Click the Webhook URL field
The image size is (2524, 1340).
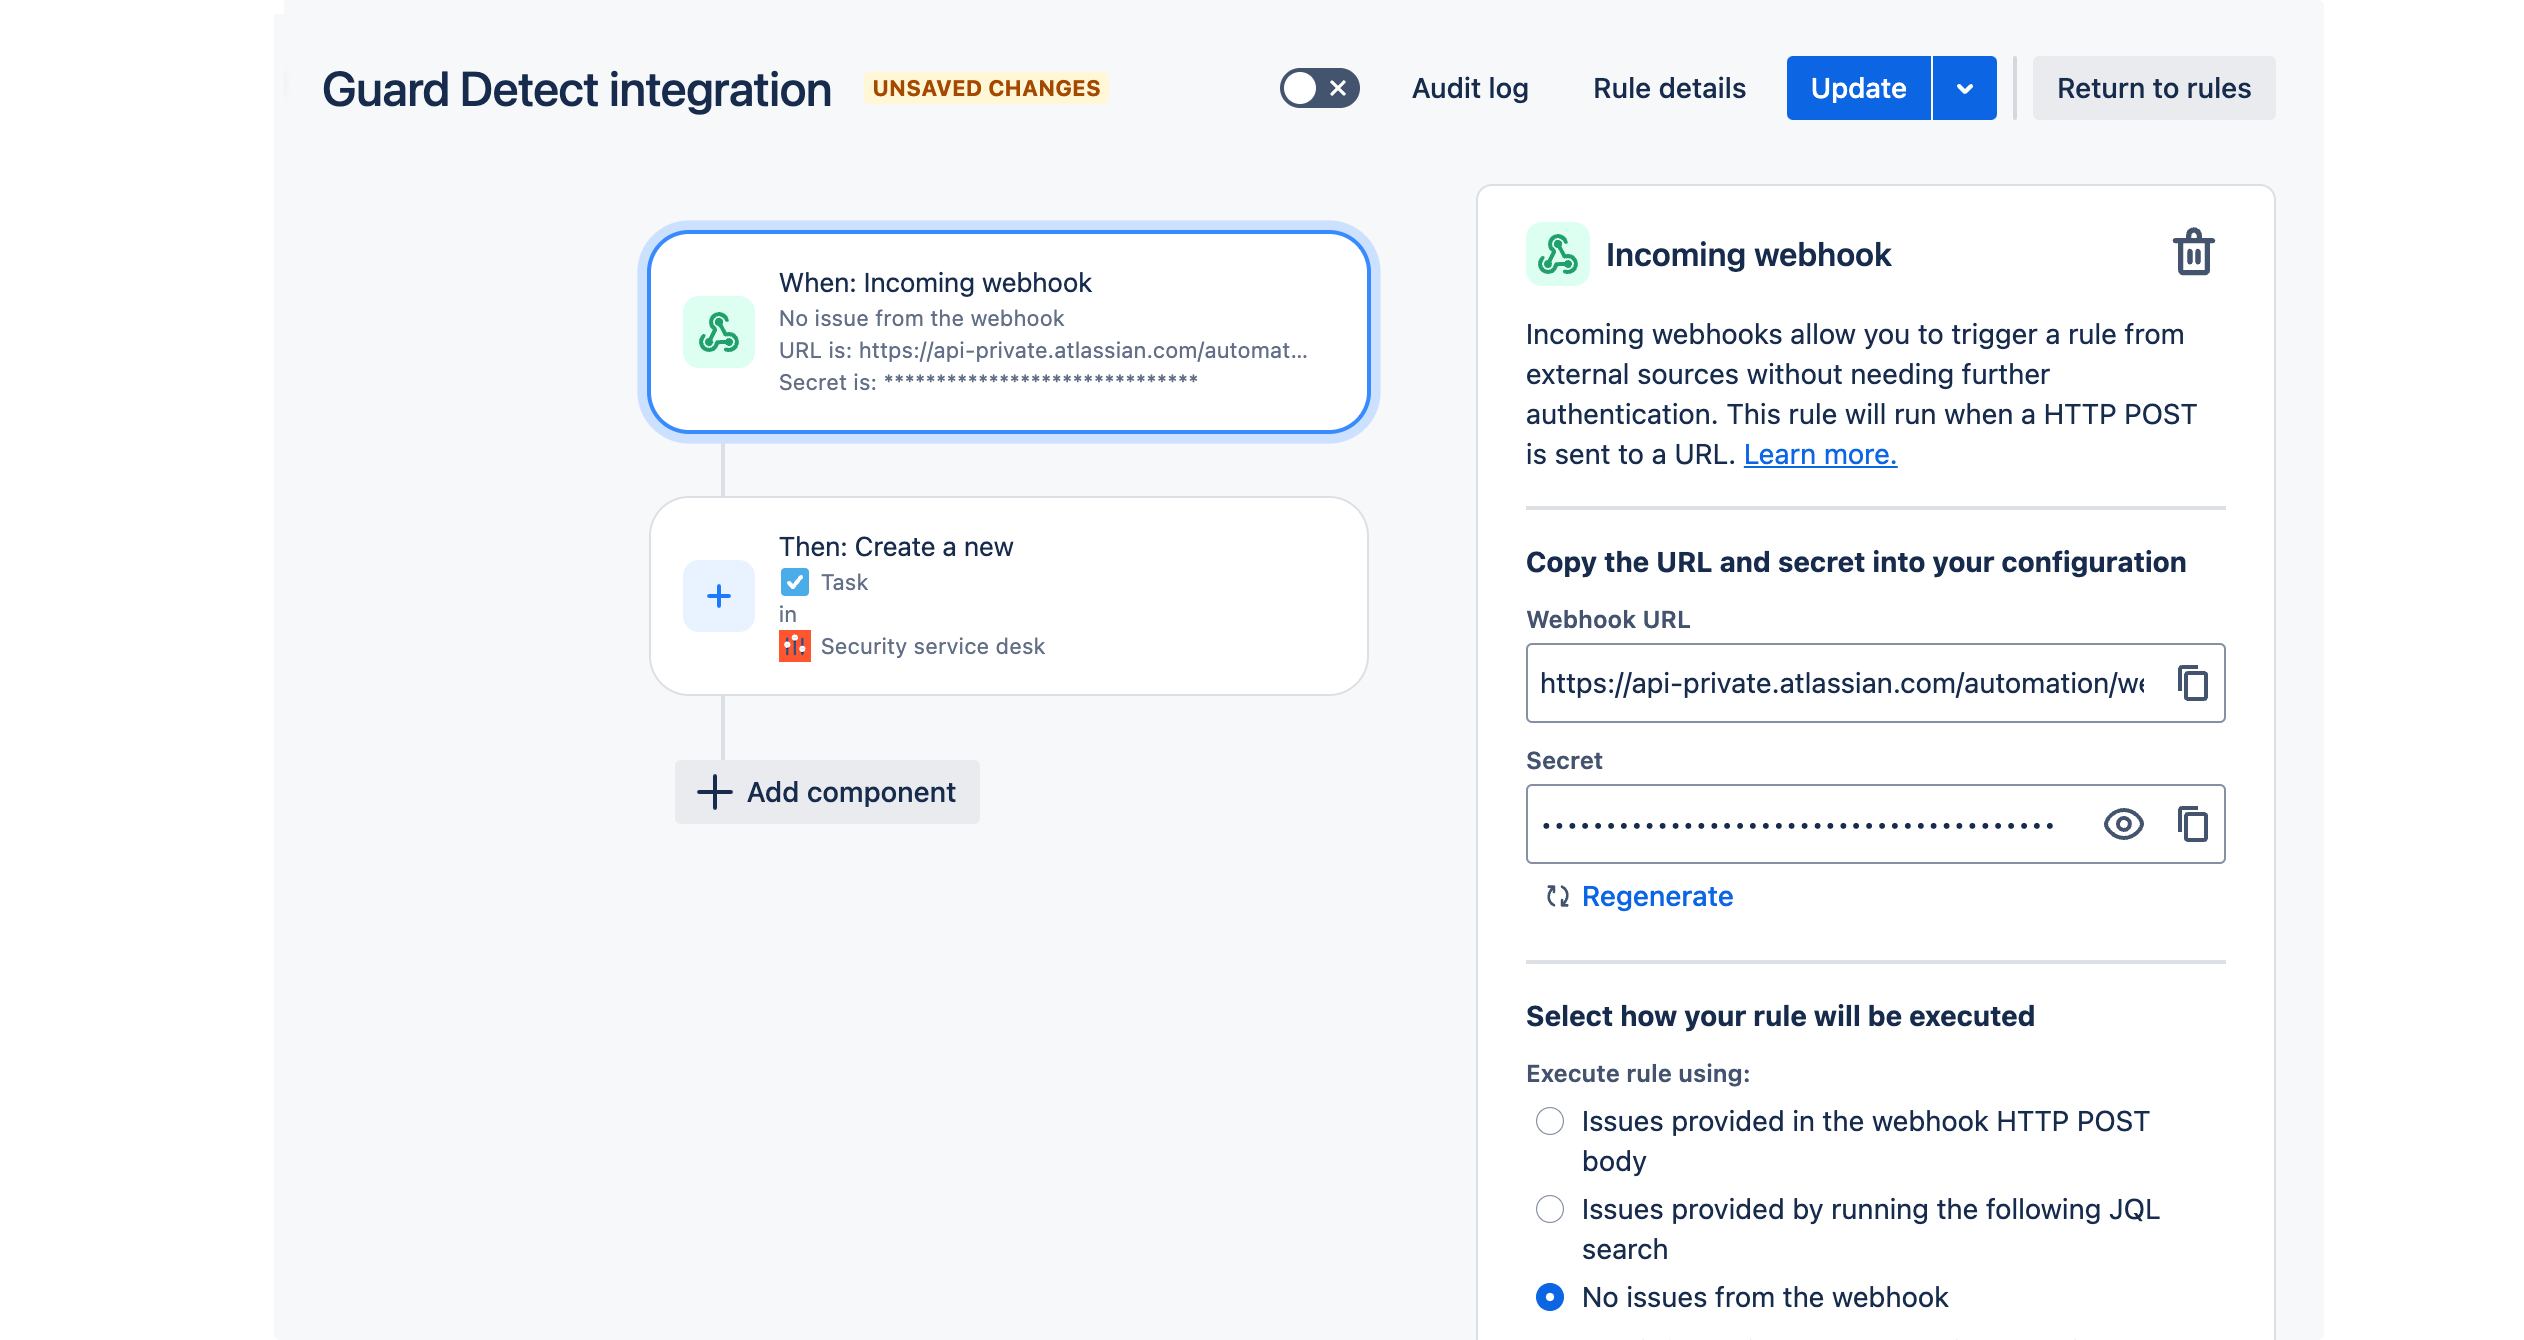click(x=1875, y=683)
